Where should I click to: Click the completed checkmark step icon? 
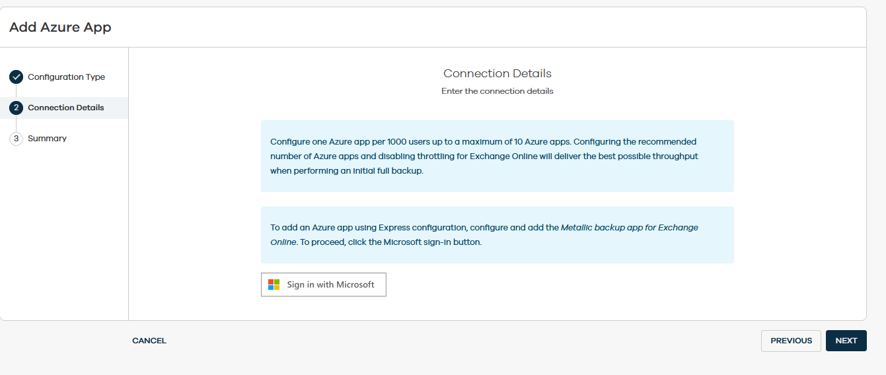(16, 77)
